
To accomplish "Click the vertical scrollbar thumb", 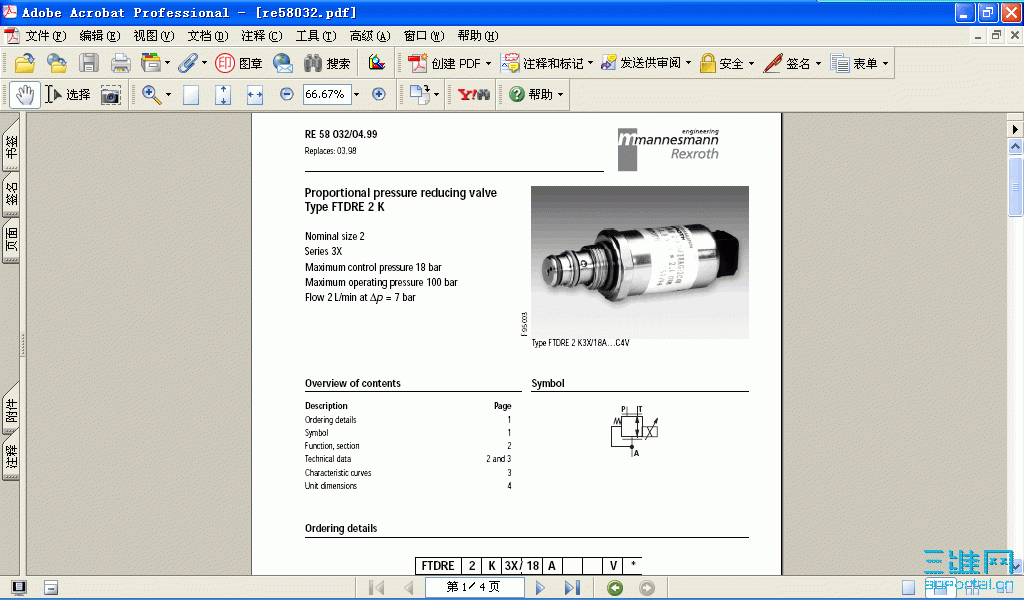I will tap(1015, 186).
